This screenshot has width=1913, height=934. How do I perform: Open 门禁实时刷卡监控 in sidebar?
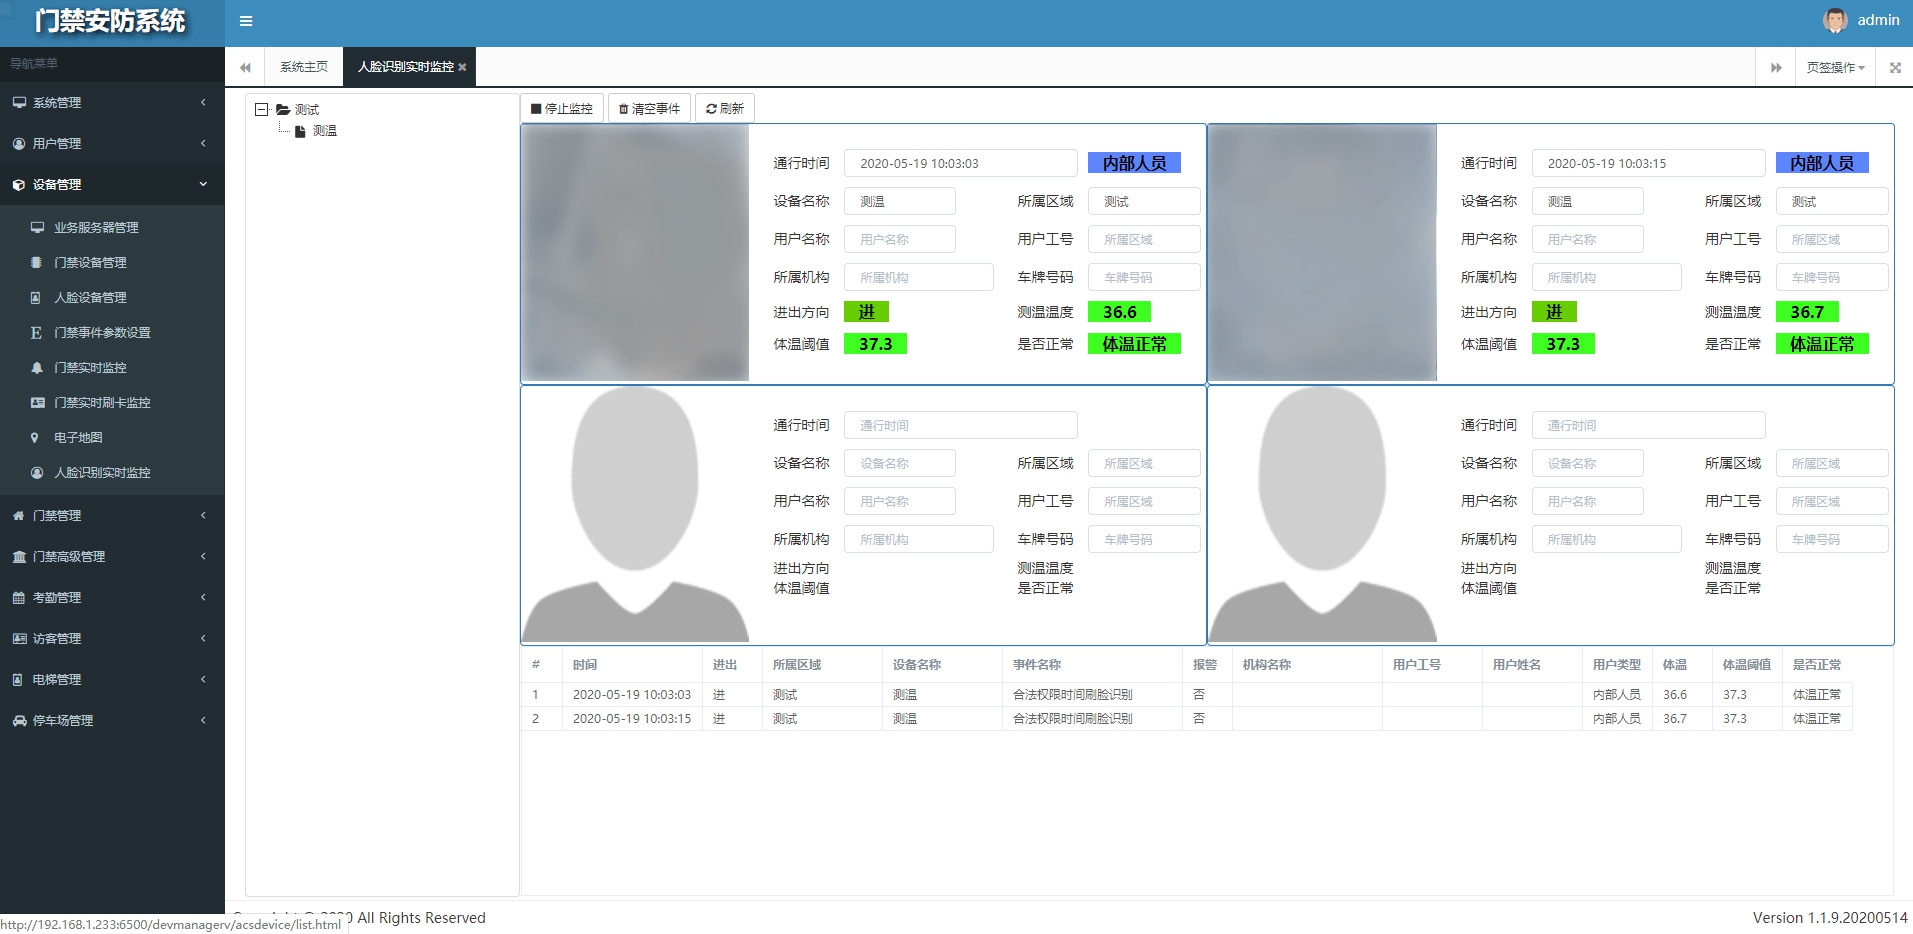point(102,403)
